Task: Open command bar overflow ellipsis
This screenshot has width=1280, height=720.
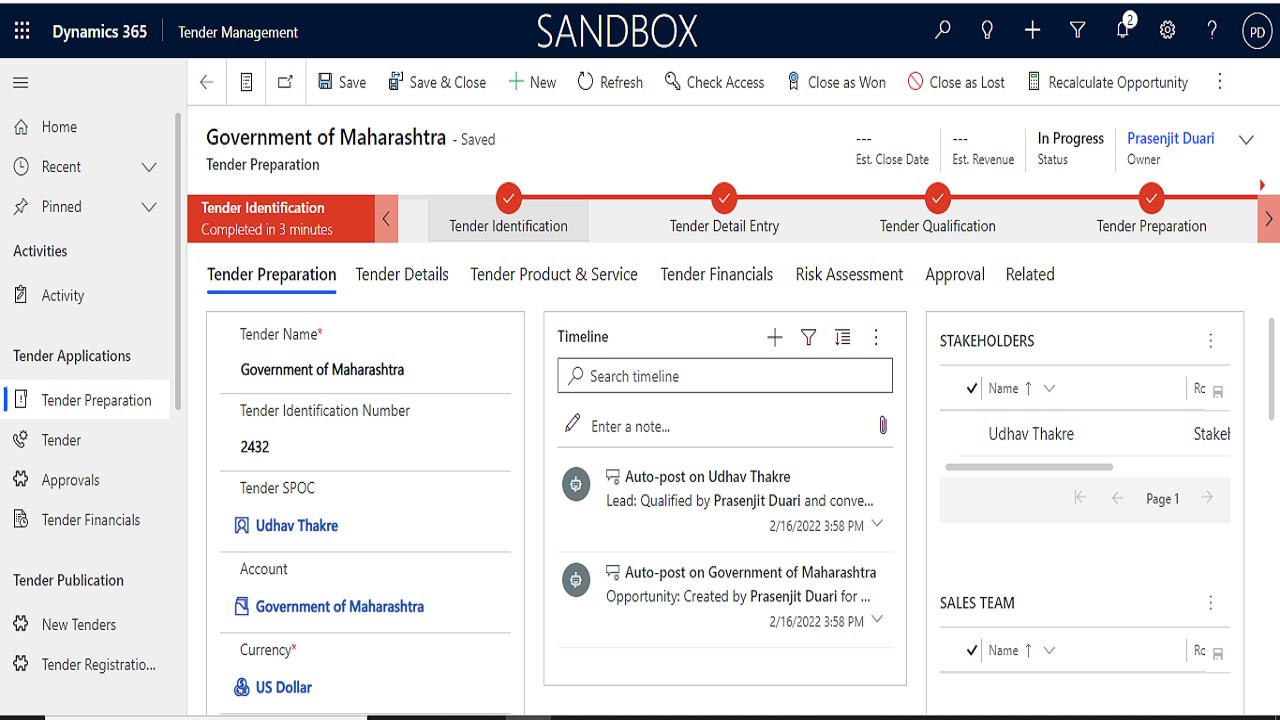Action: click(1219, 82)
